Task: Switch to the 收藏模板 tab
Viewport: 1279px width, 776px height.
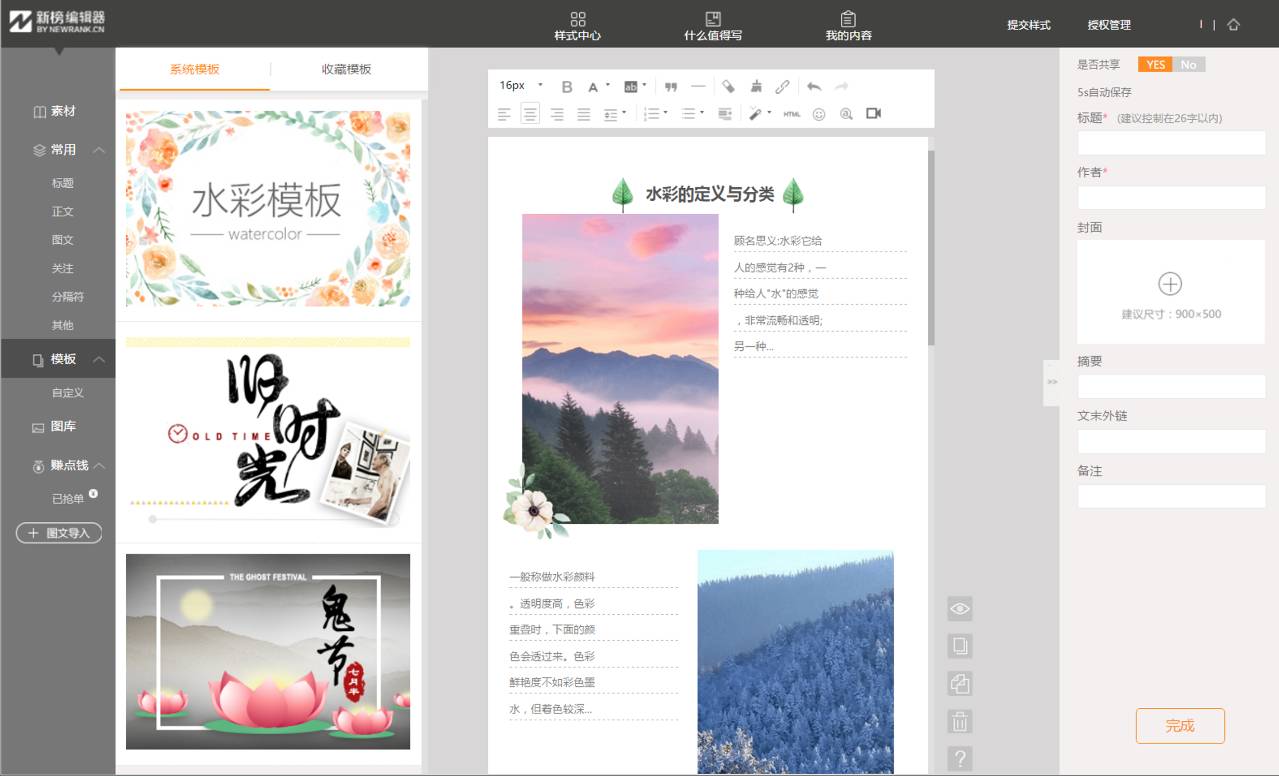Action: coord(346,69)
